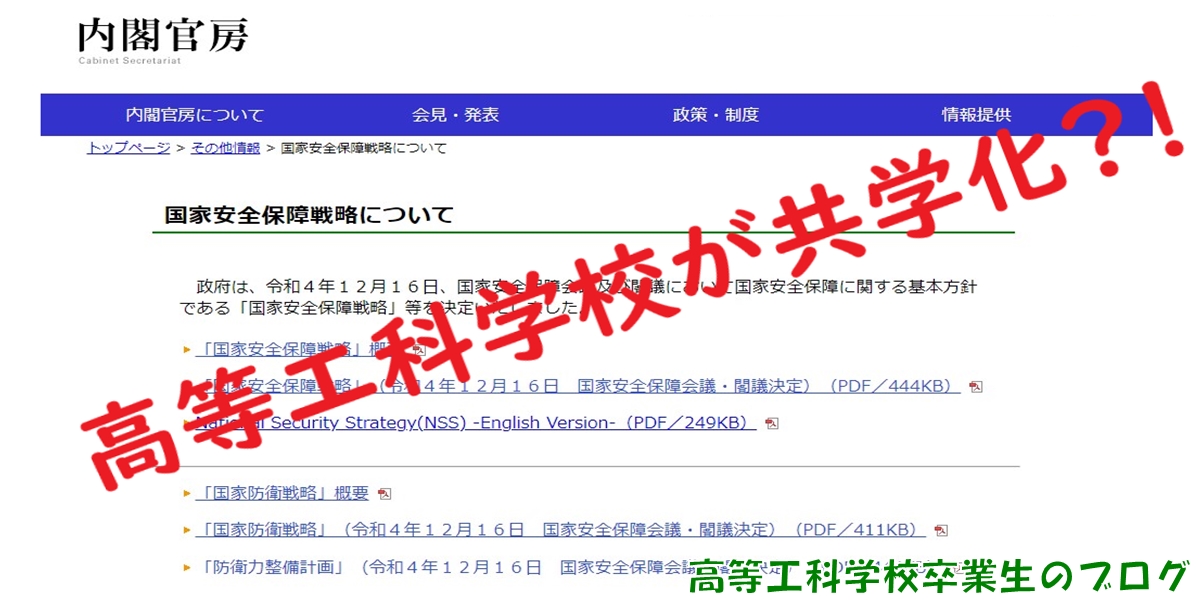Open the 「国家安全保障戦略」概要 link

tap(299, 350)
